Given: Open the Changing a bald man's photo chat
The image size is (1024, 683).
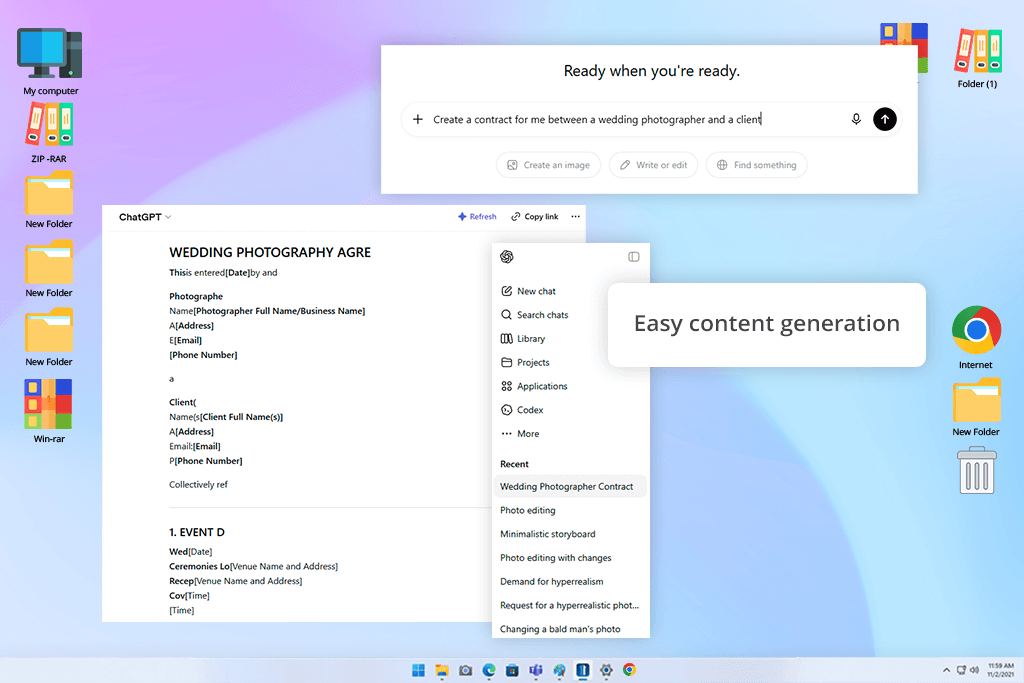Looking at the screenshot, I should [x=560, y=629].
